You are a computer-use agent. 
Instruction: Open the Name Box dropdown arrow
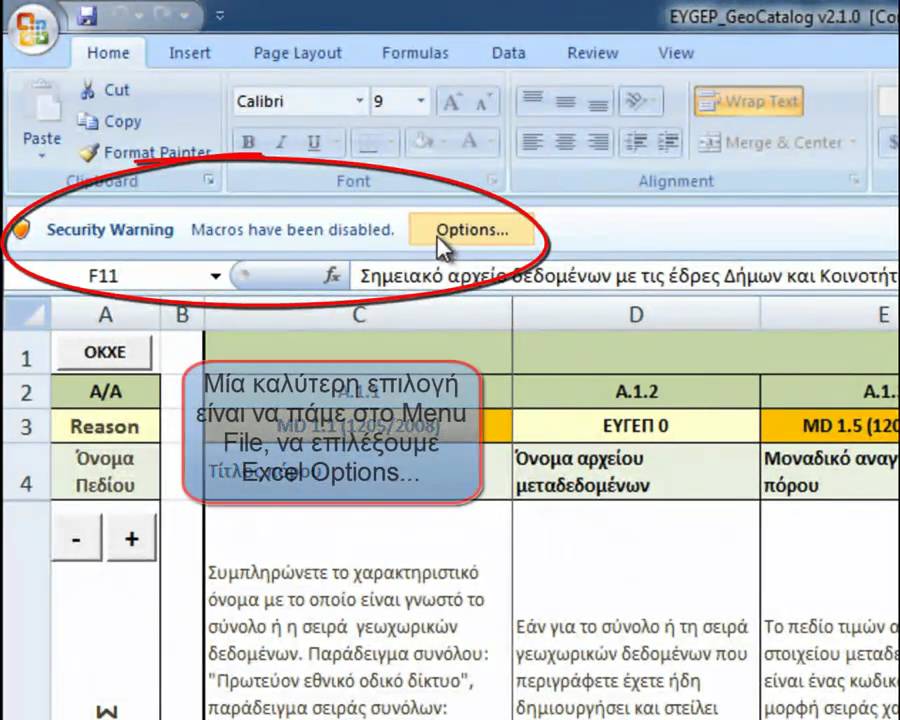coord(216,276)
